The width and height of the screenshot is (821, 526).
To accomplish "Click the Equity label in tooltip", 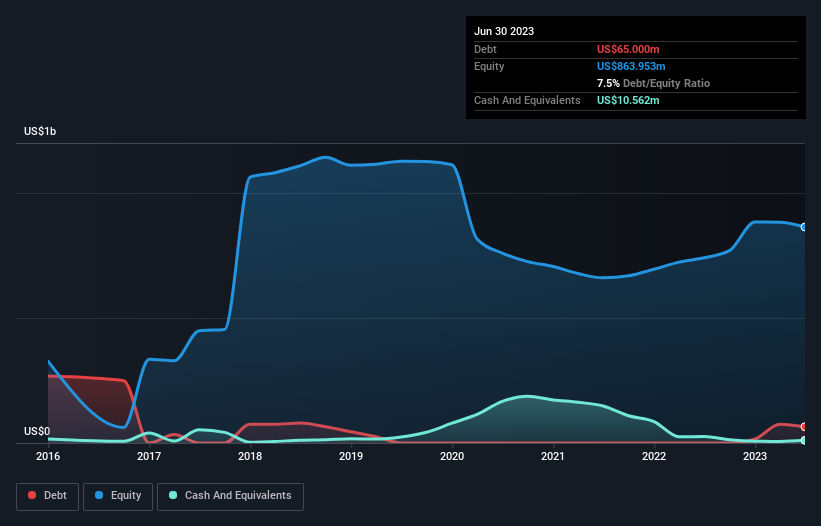I will pyautogui.click(x=489, y=66).
